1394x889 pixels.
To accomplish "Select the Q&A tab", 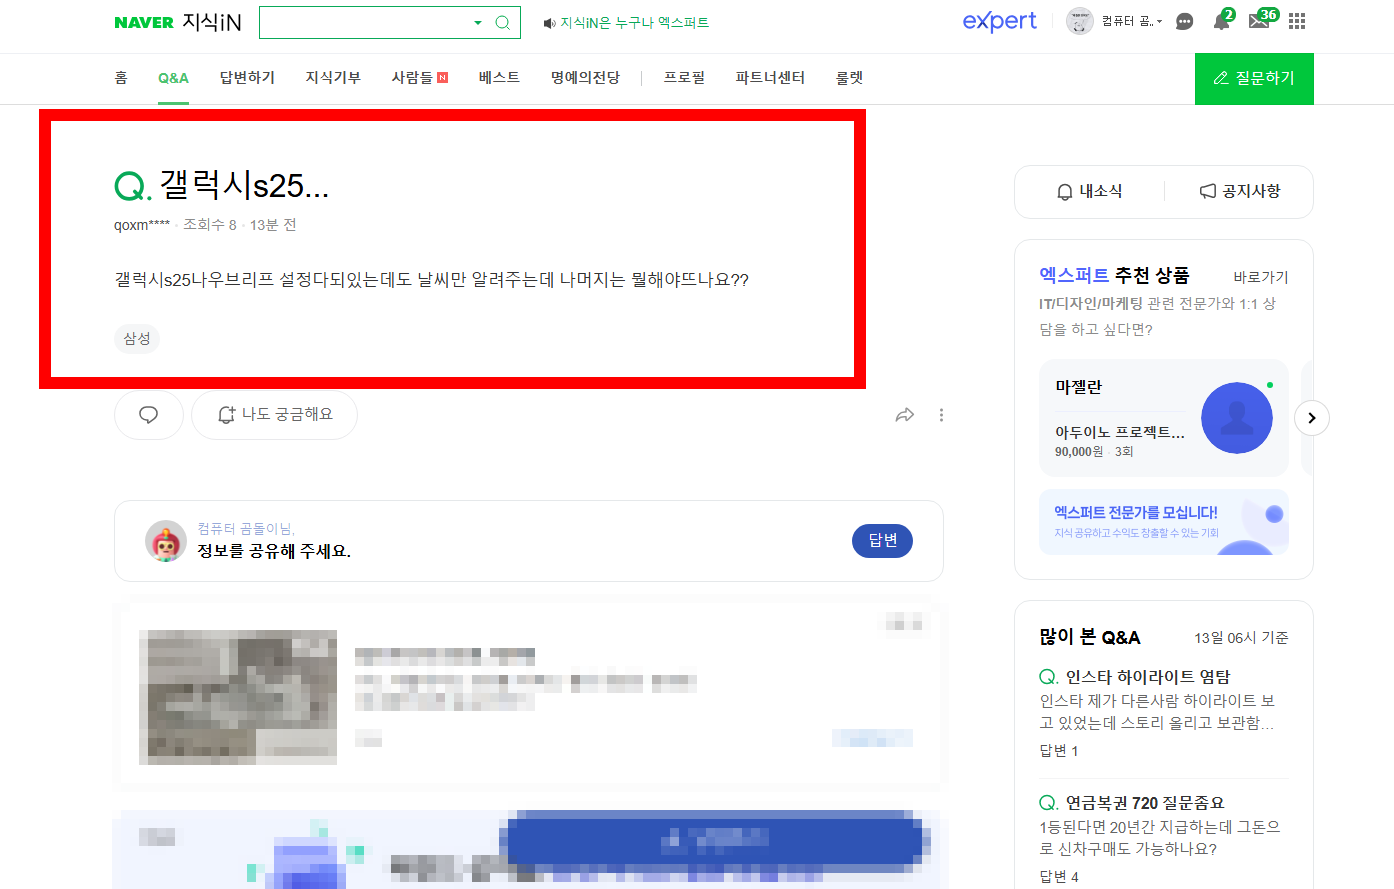I will [173, 78].
